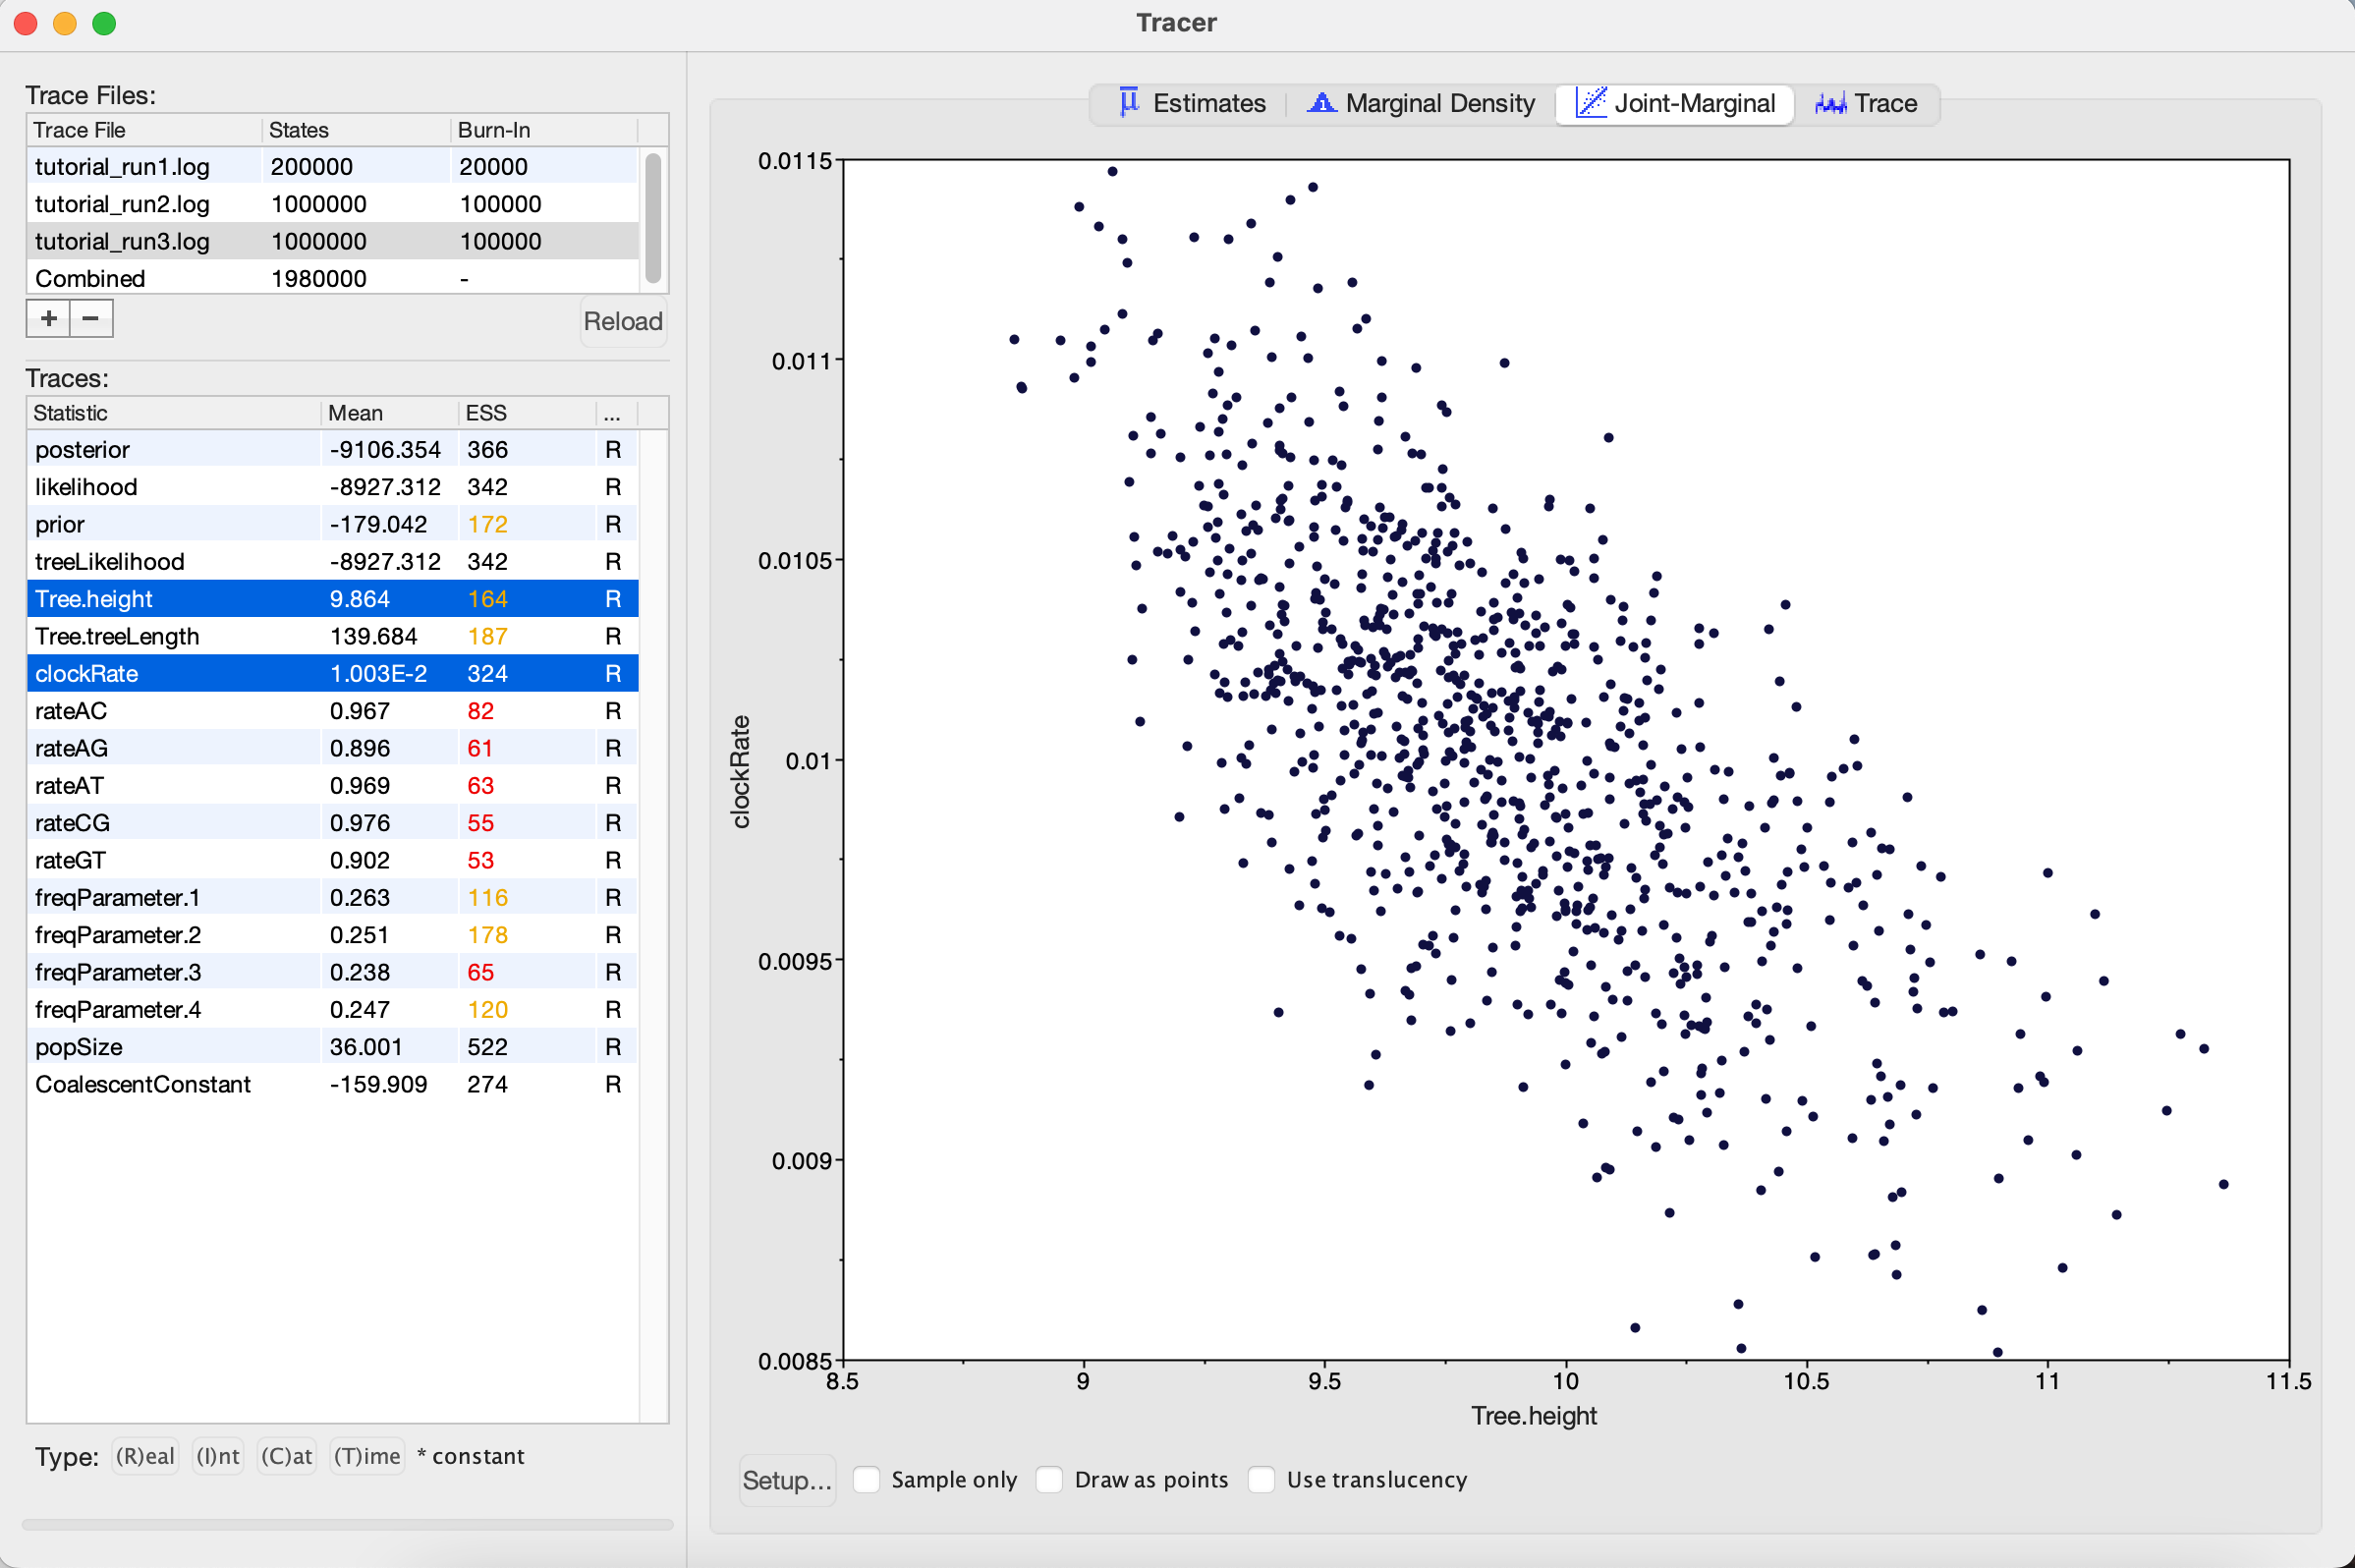
Task: Enable Use translucency checkbox
Action: (x=1262, y=1479)
